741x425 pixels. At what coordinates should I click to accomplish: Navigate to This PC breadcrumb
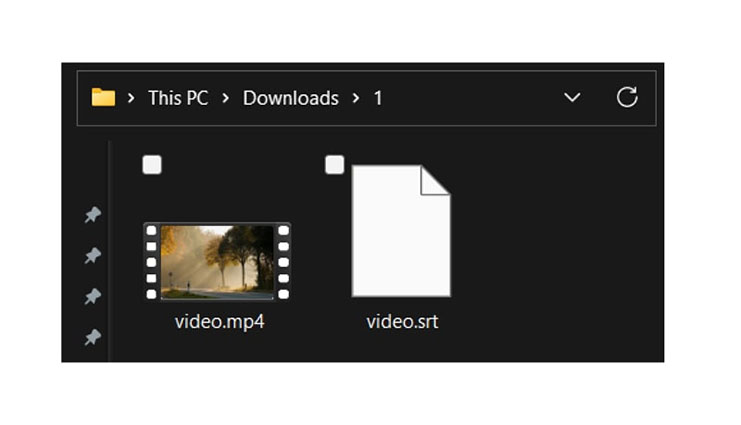(178, 98)
